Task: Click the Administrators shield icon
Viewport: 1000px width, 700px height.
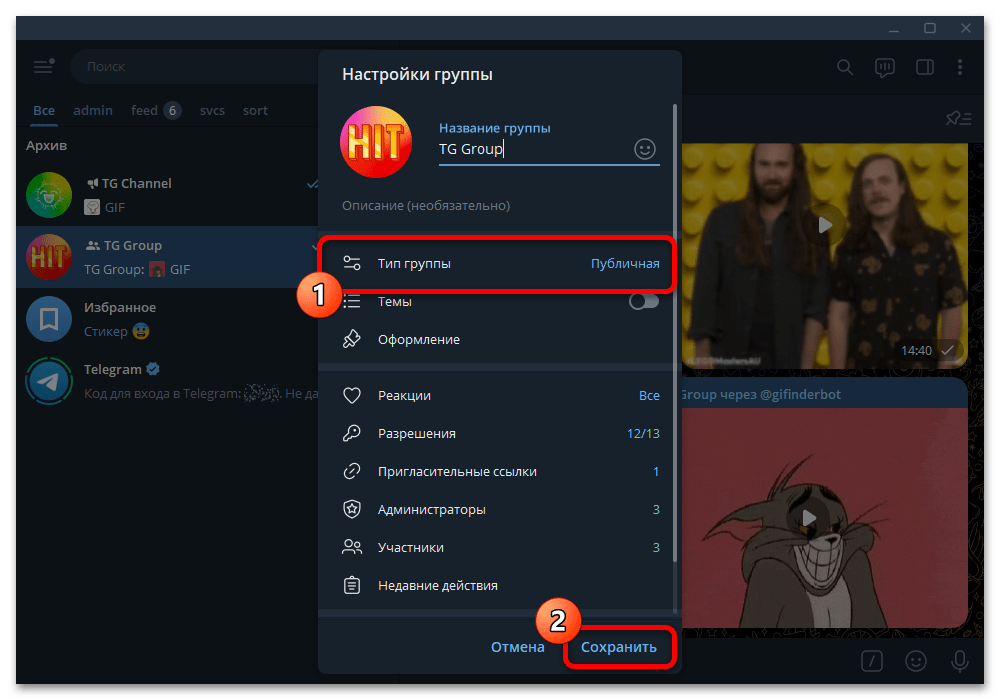Action: [x=351, y=509]
